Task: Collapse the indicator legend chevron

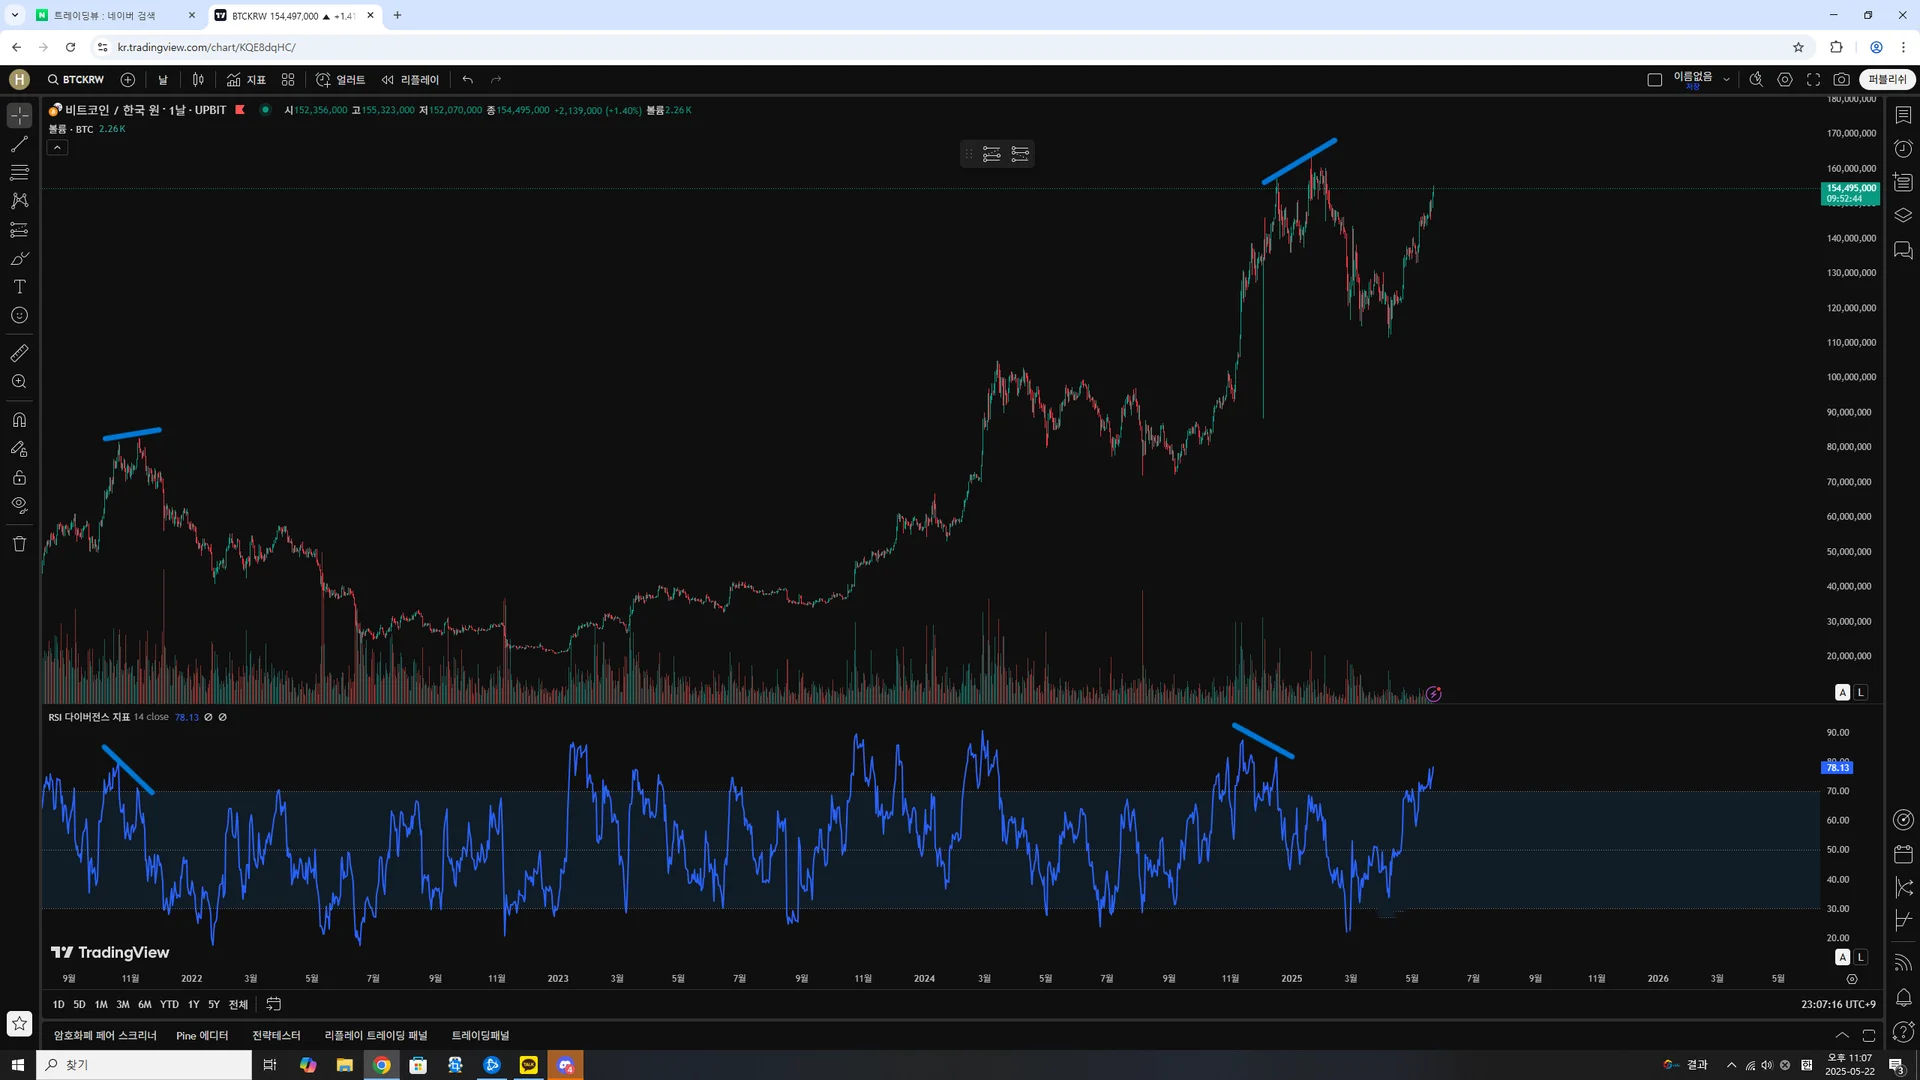Action: point(57,148)
